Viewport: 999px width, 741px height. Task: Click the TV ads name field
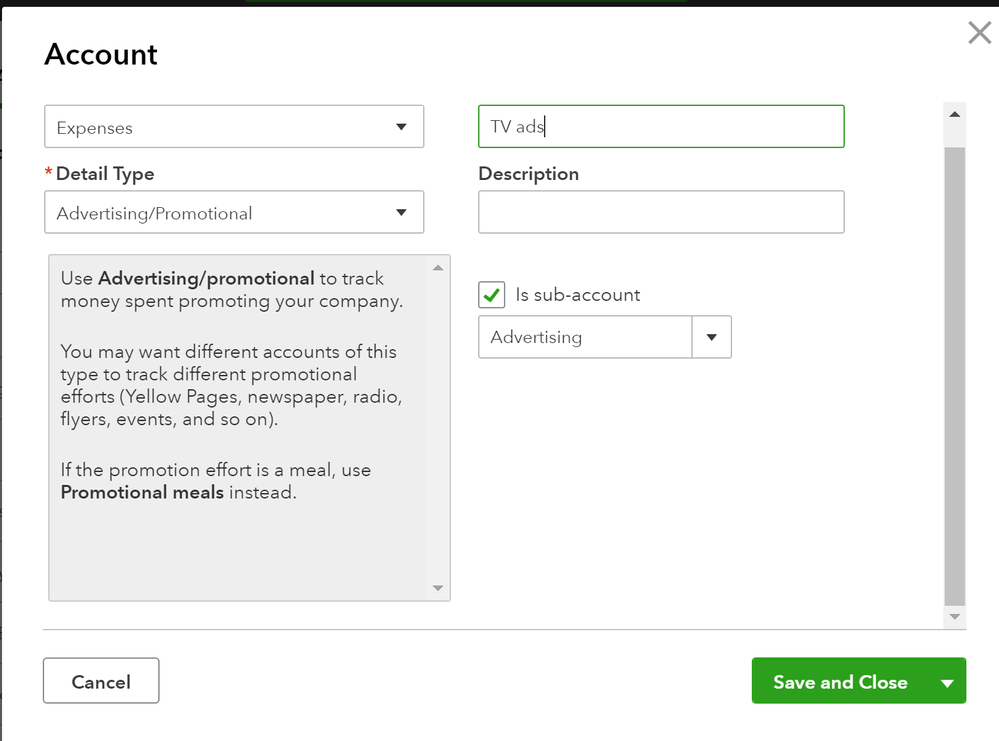pyautogui.click(x=661, y=127)
